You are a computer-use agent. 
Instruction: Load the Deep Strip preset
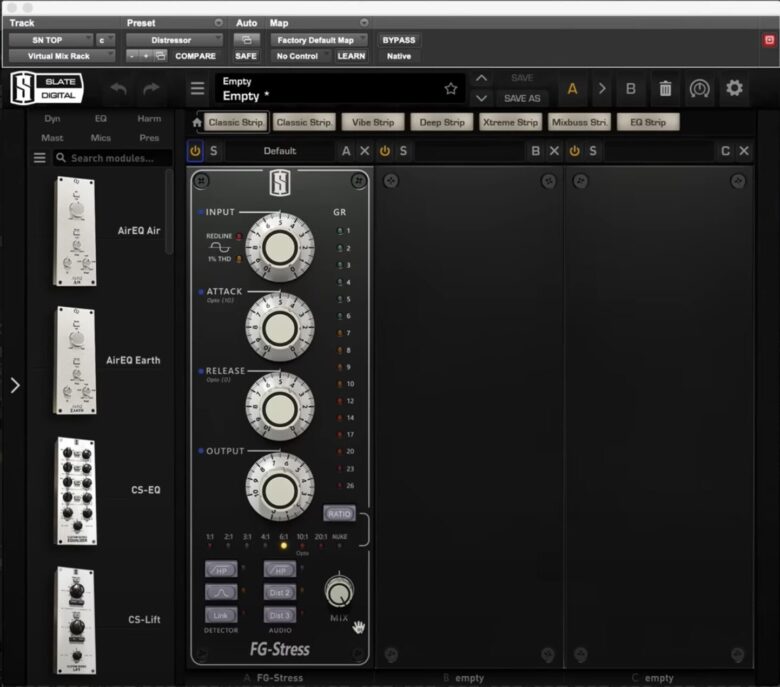pos(442,122)
